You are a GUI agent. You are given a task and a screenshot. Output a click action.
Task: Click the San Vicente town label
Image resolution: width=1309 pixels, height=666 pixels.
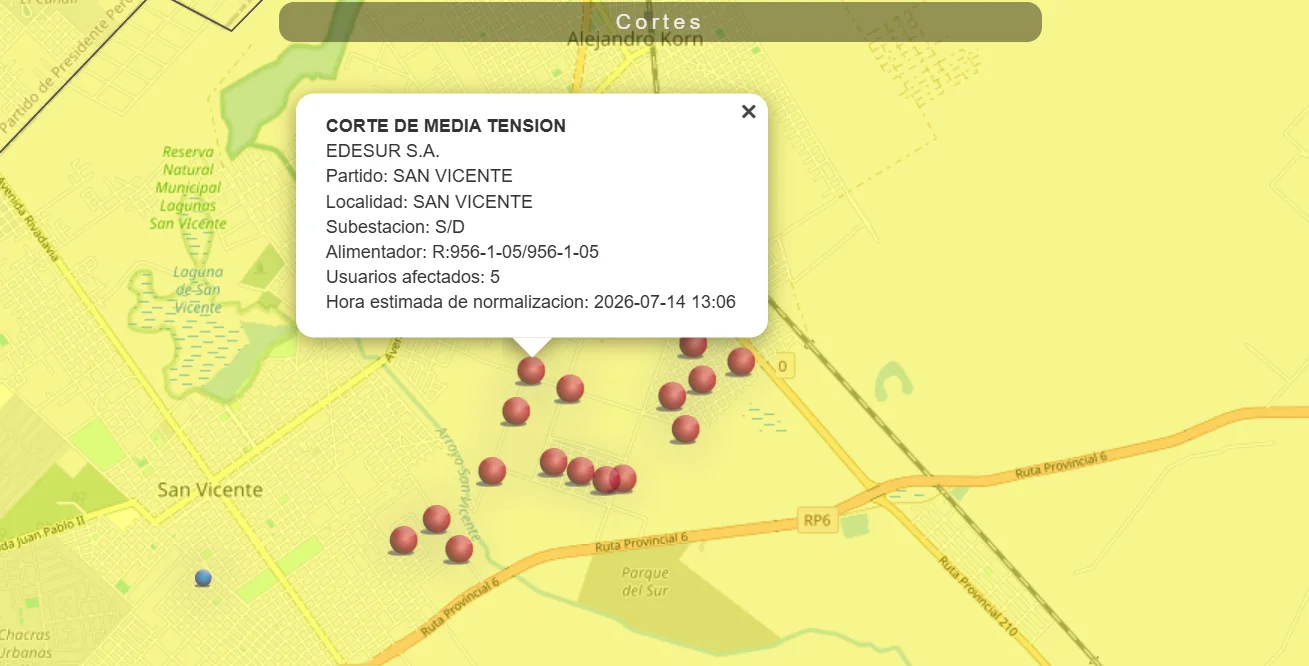pos(210,490)
